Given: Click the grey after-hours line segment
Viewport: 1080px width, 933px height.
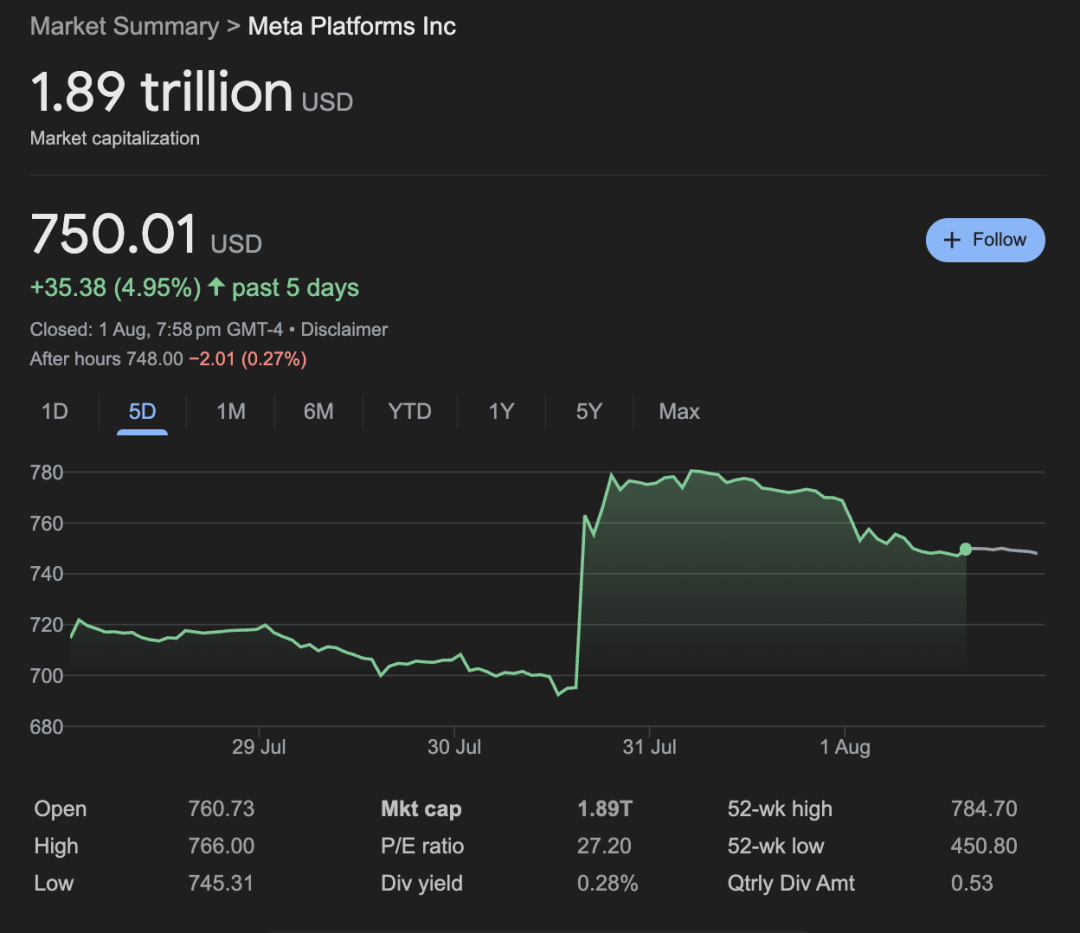Looking at the screenshot, I should pyautogui.click(x=1005, y=550).
